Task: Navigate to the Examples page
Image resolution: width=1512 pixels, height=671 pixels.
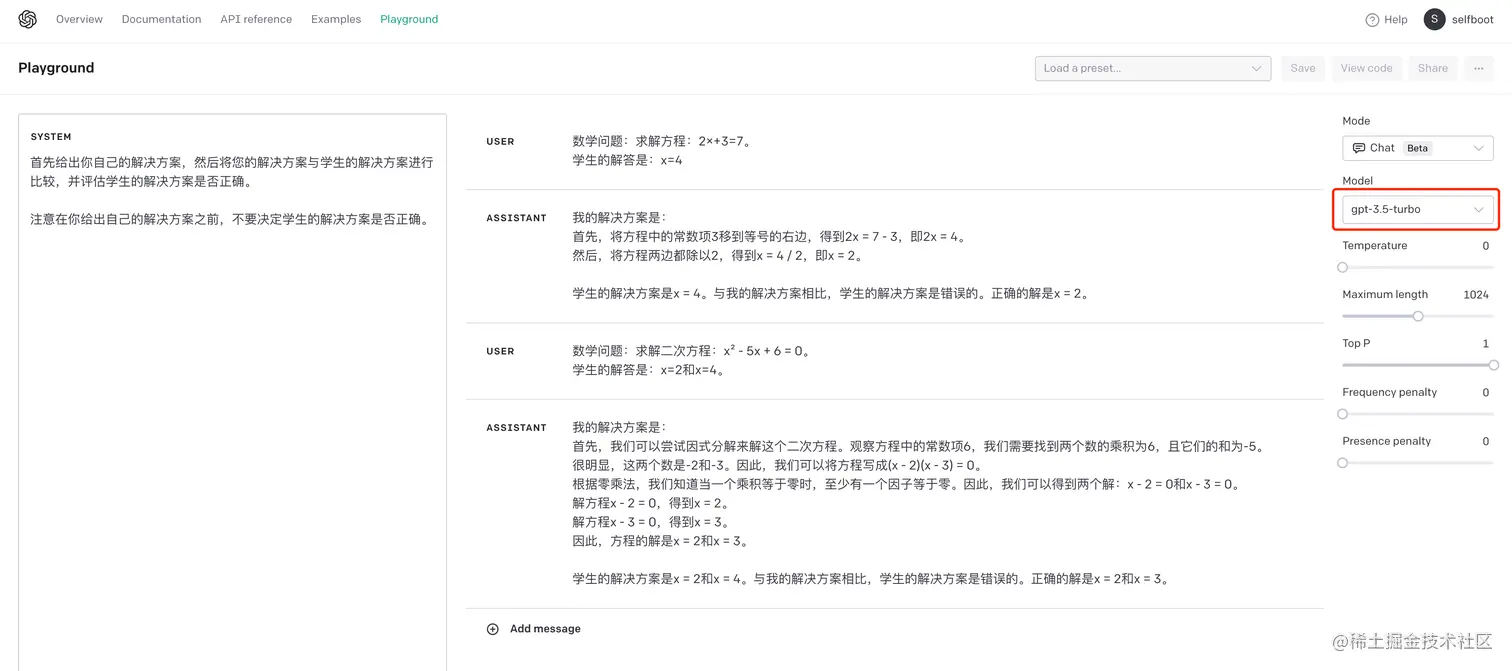Action: 335,19
